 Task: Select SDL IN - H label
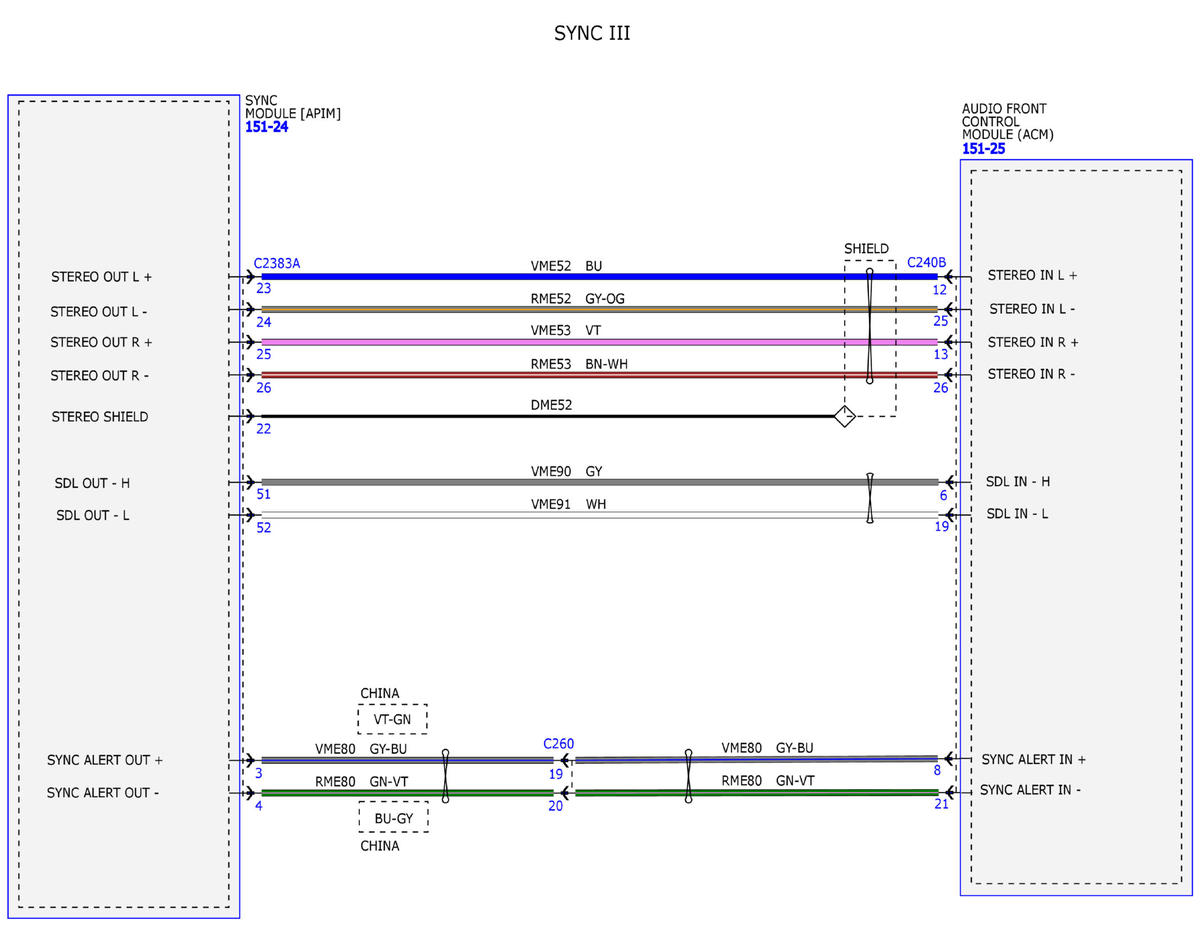[1018, 481]
